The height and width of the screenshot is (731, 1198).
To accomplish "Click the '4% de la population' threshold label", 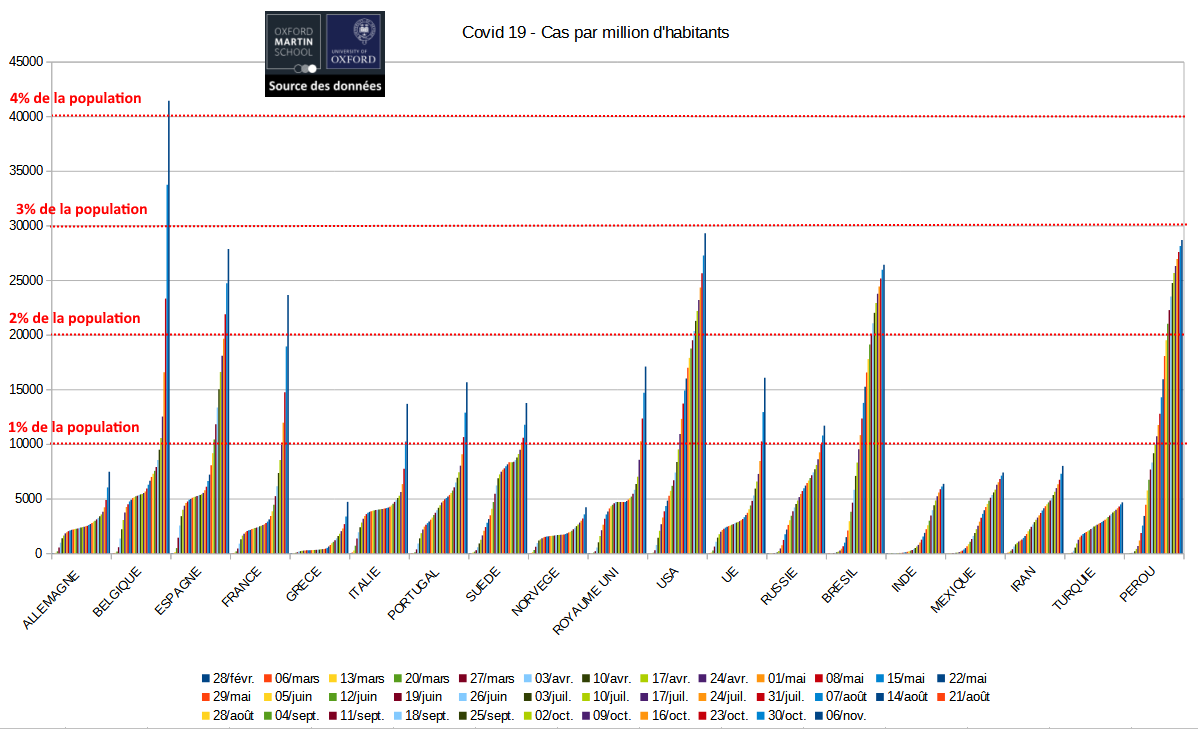I will (75, 99).
